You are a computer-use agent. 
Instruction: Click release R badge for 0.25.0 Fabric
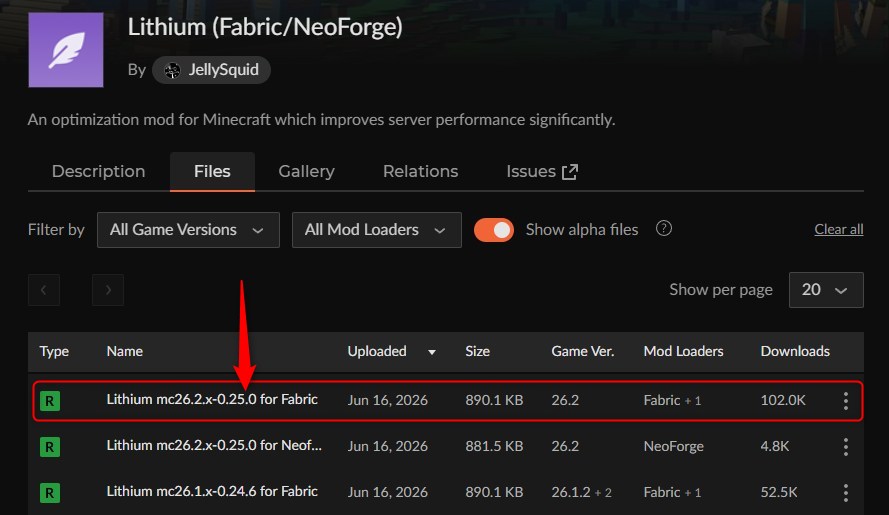(x=50, y=401)
